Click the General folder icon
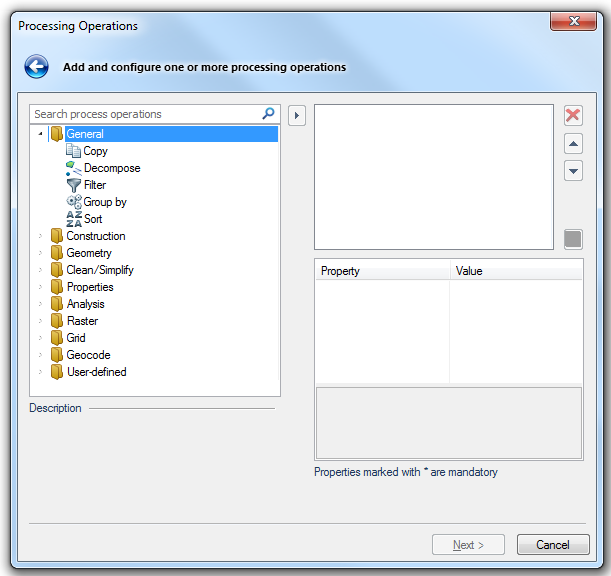Image resolution: width=611 pixels, height=576 pixels. click(57, 134)
